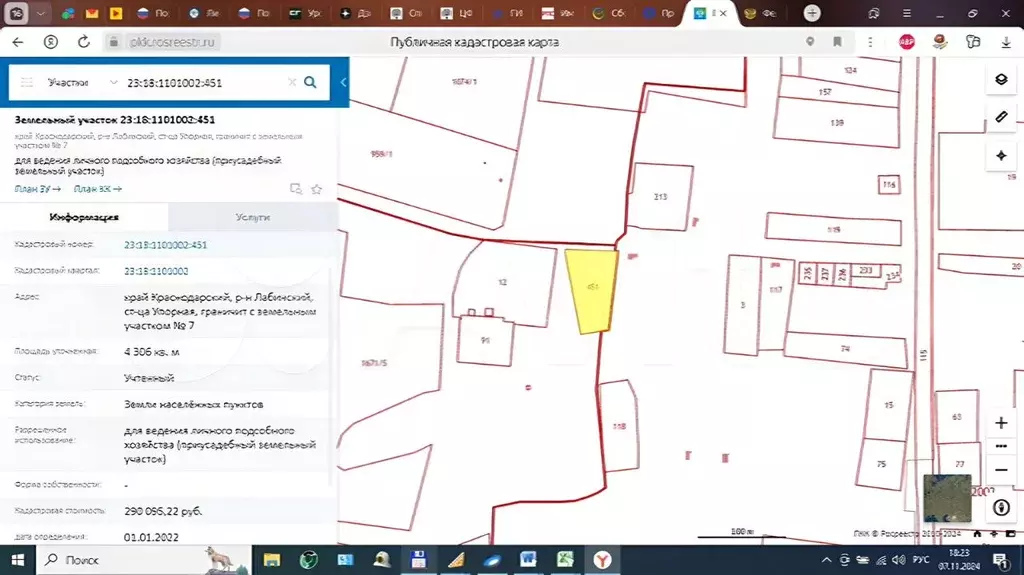1024x575 pixels.
Task: Open the ABP ad blocker extension
Action: (x=906, y=42)
